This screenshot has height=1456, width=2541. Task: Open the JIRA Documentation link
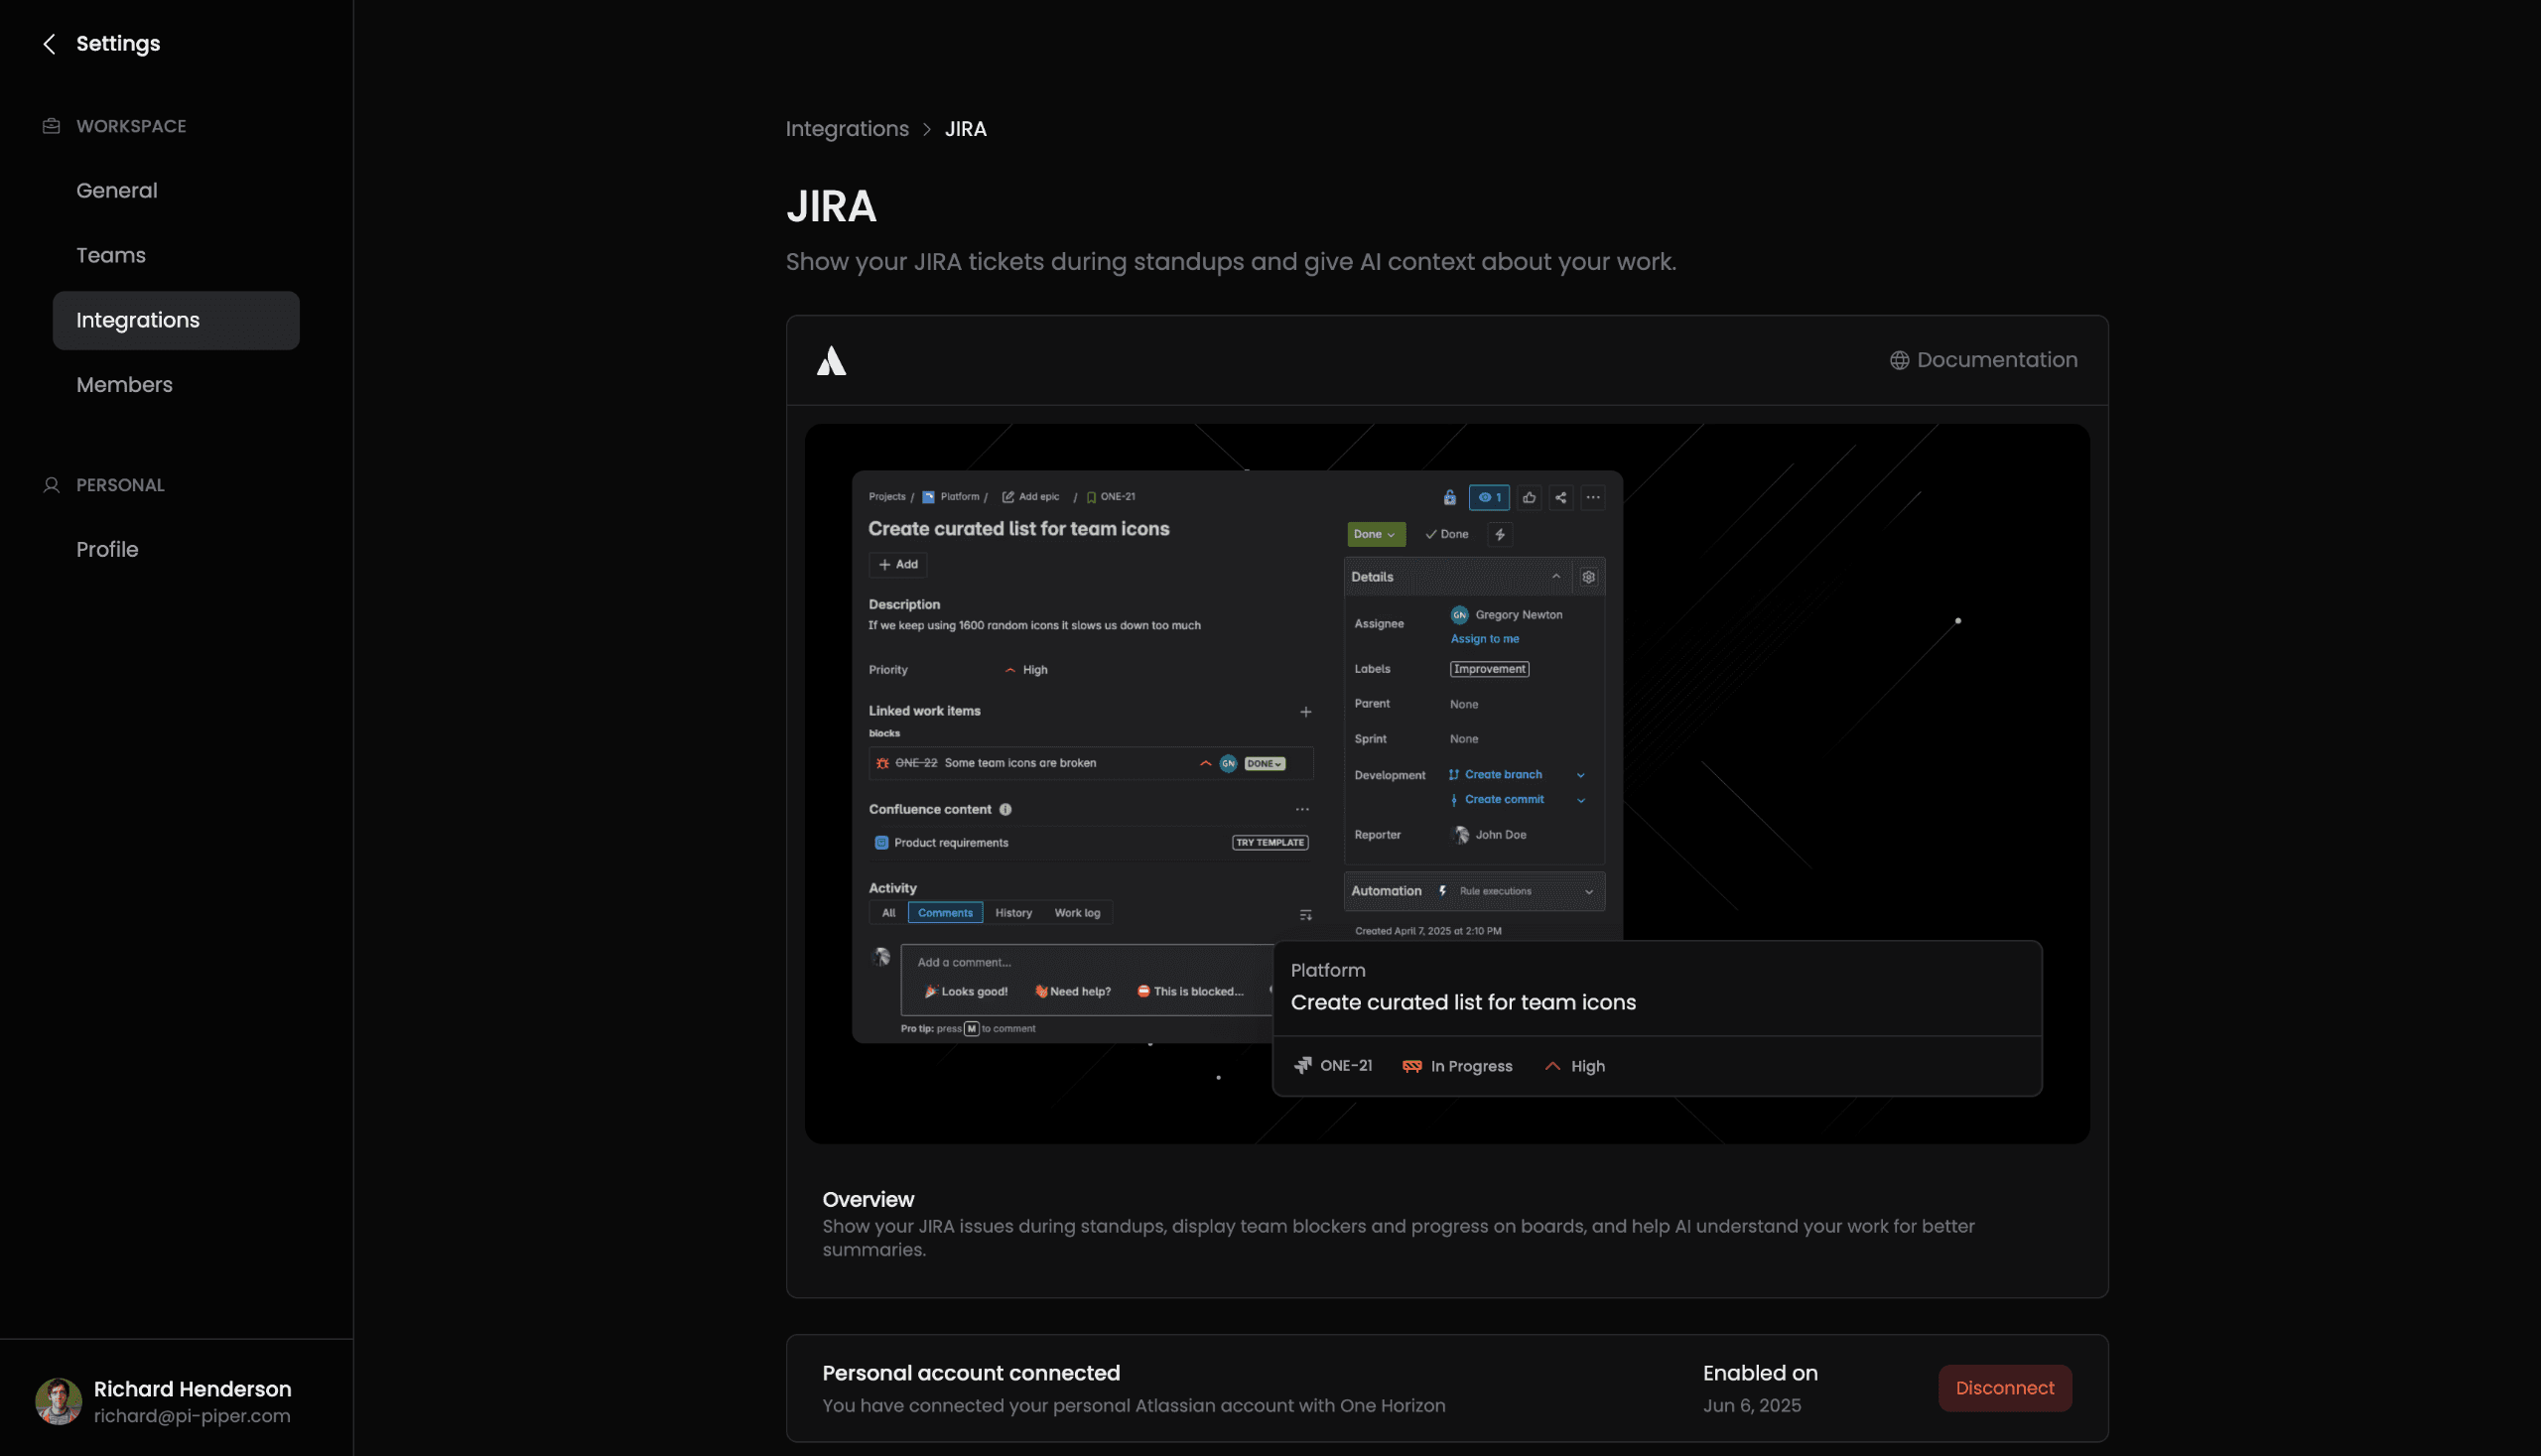tap(1983, 360)
